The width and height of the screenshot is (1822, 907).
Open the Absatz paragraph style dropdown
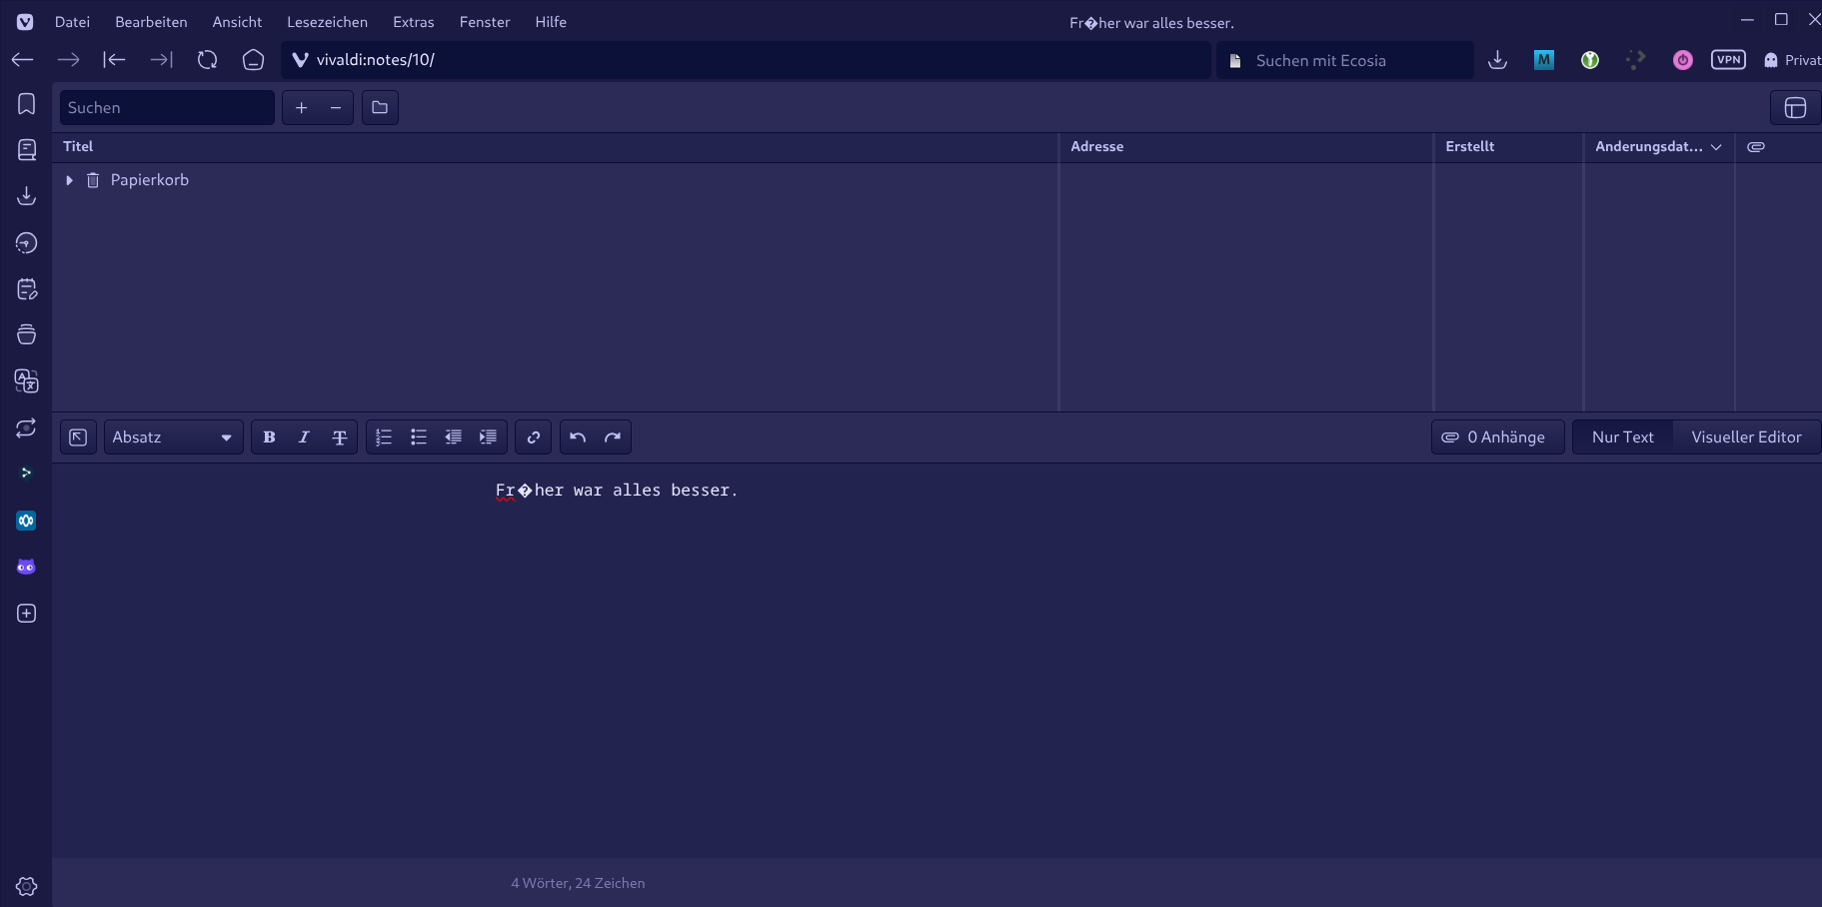(x=173, y=437)
